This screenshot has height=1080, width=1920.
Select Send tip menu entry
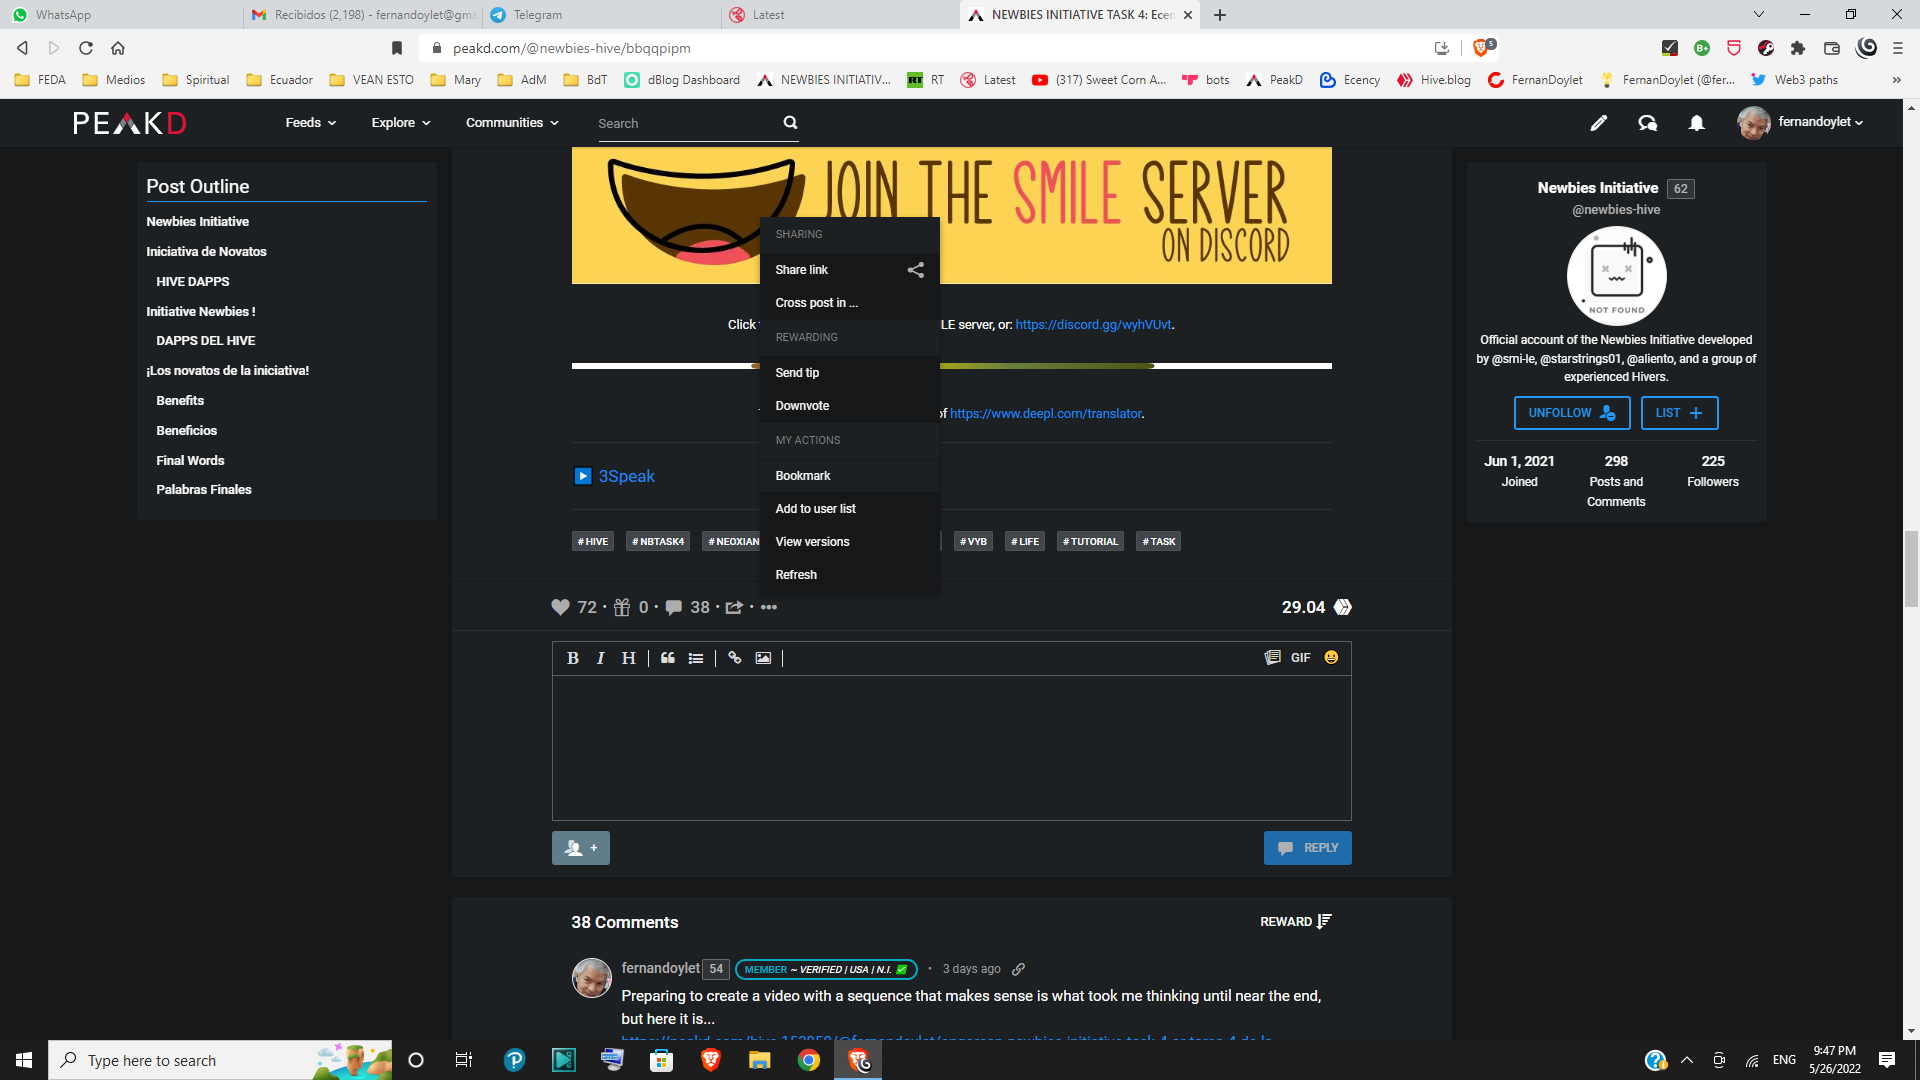pyautogui.click(x=849, y=373)
